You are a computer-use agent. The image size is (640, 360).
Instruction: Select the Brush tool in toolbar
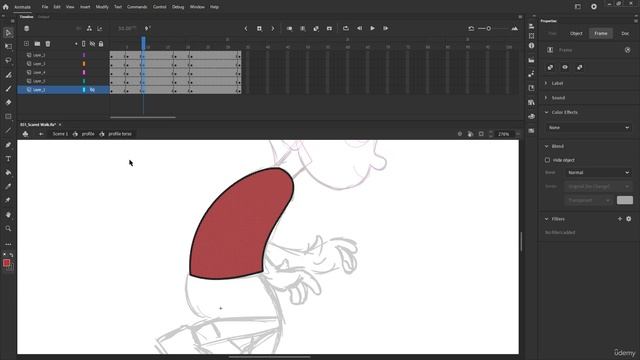[x=8, y=89]
